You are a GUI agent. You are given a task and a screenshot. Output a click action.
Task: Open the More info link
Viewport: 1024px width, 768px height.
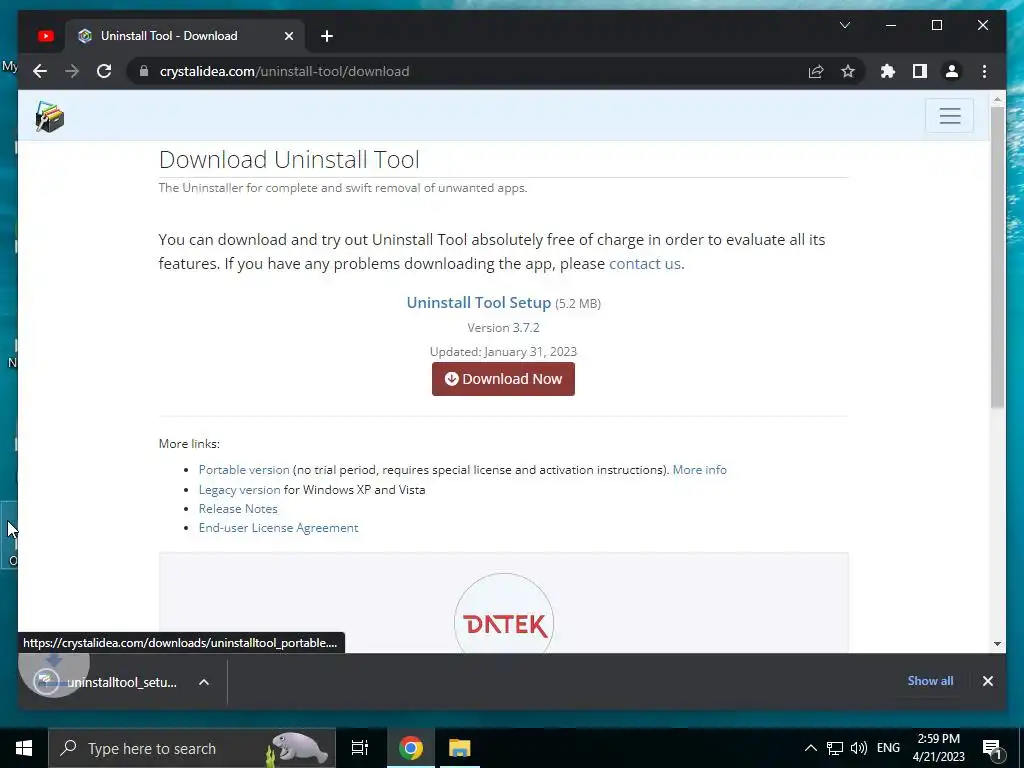[699, 470]
